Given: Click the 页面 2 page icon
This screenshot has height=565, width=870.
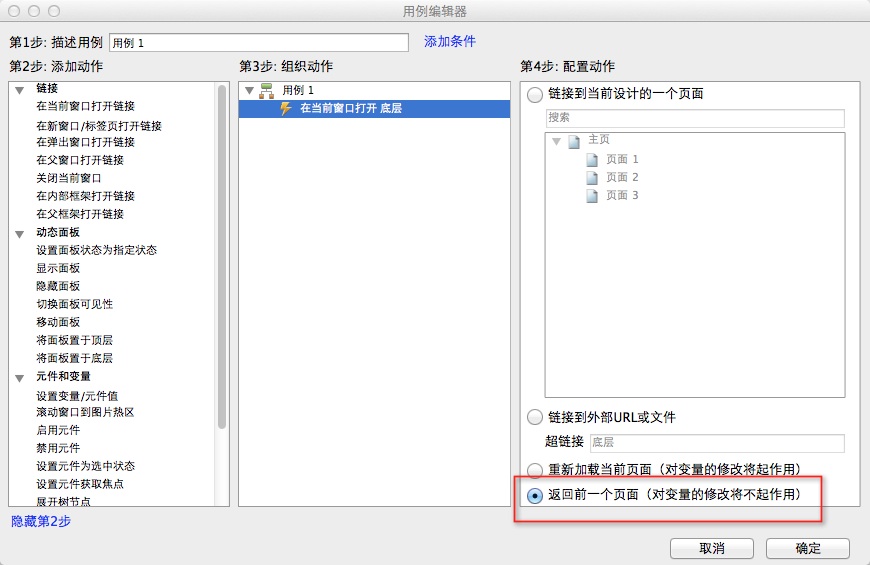Looking at the screenshot, I should (x=592, y=177).
